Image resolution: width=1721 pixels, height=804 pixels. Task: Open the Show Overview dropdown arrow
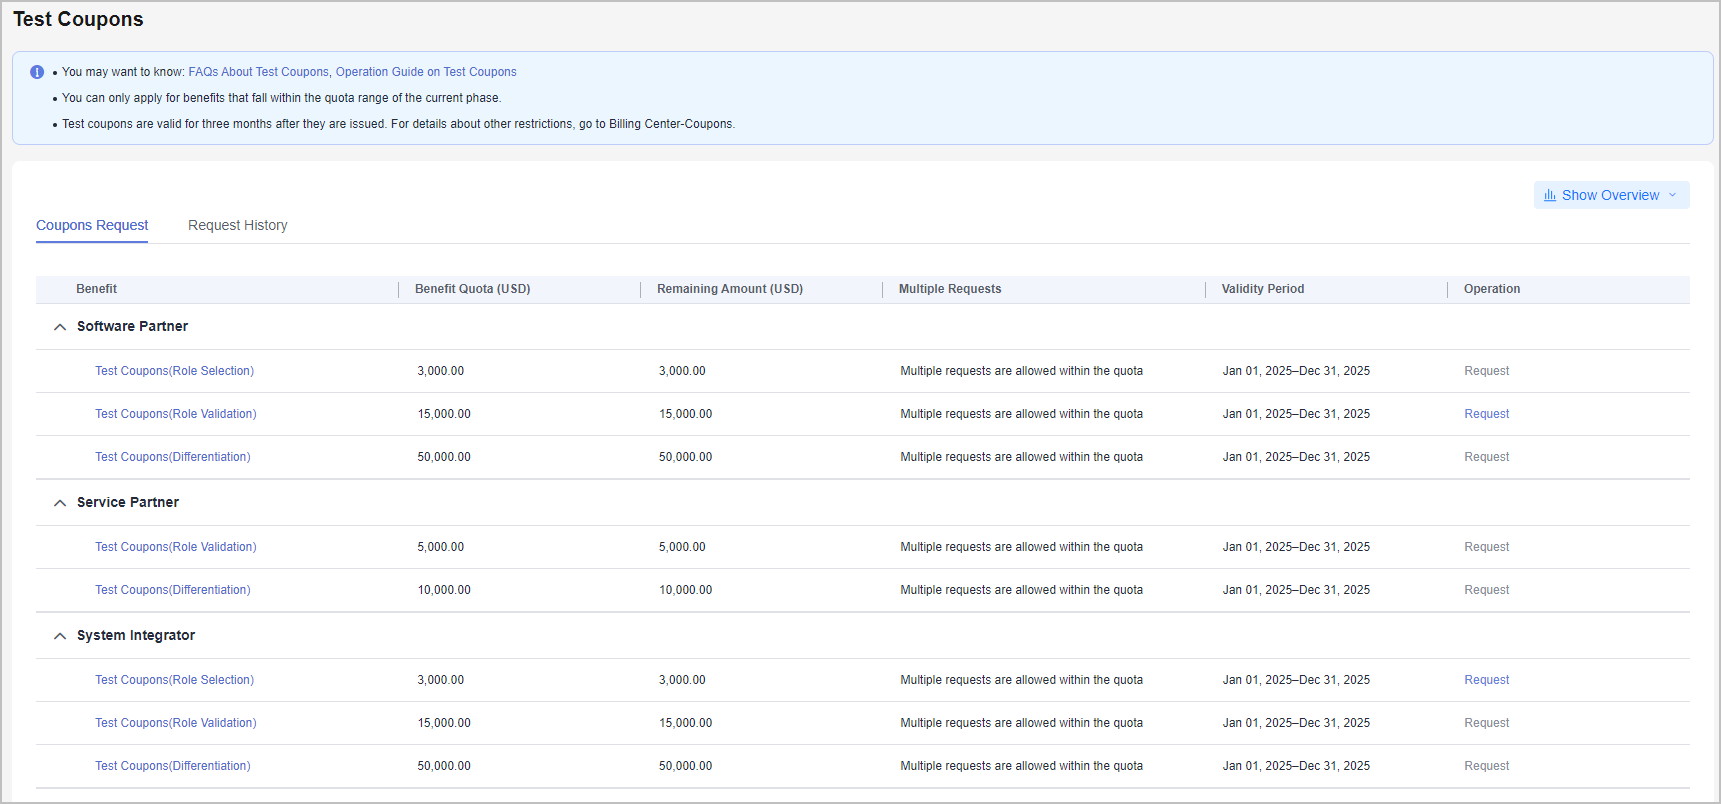tap(1672, 195)
